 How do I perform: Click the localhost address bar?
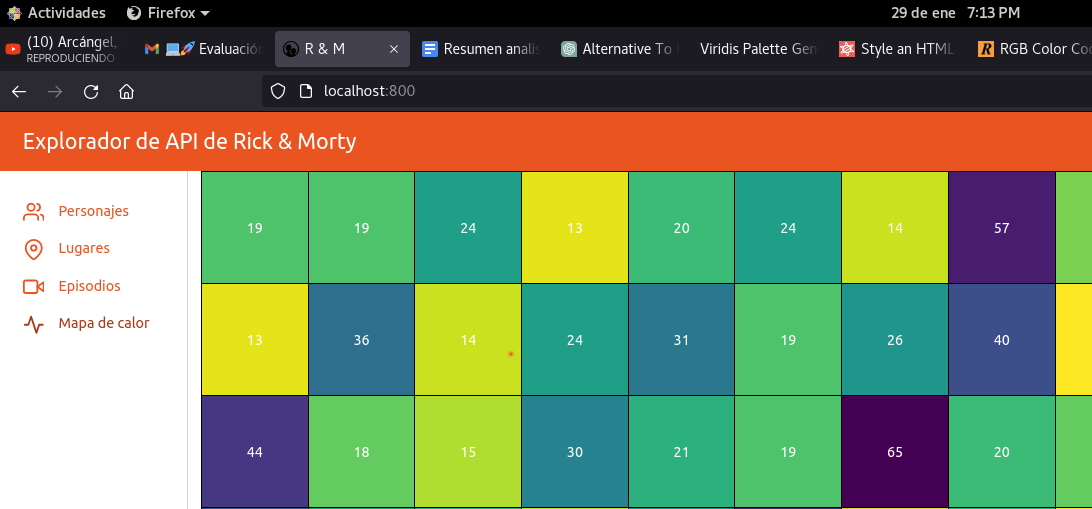point(676,91)
